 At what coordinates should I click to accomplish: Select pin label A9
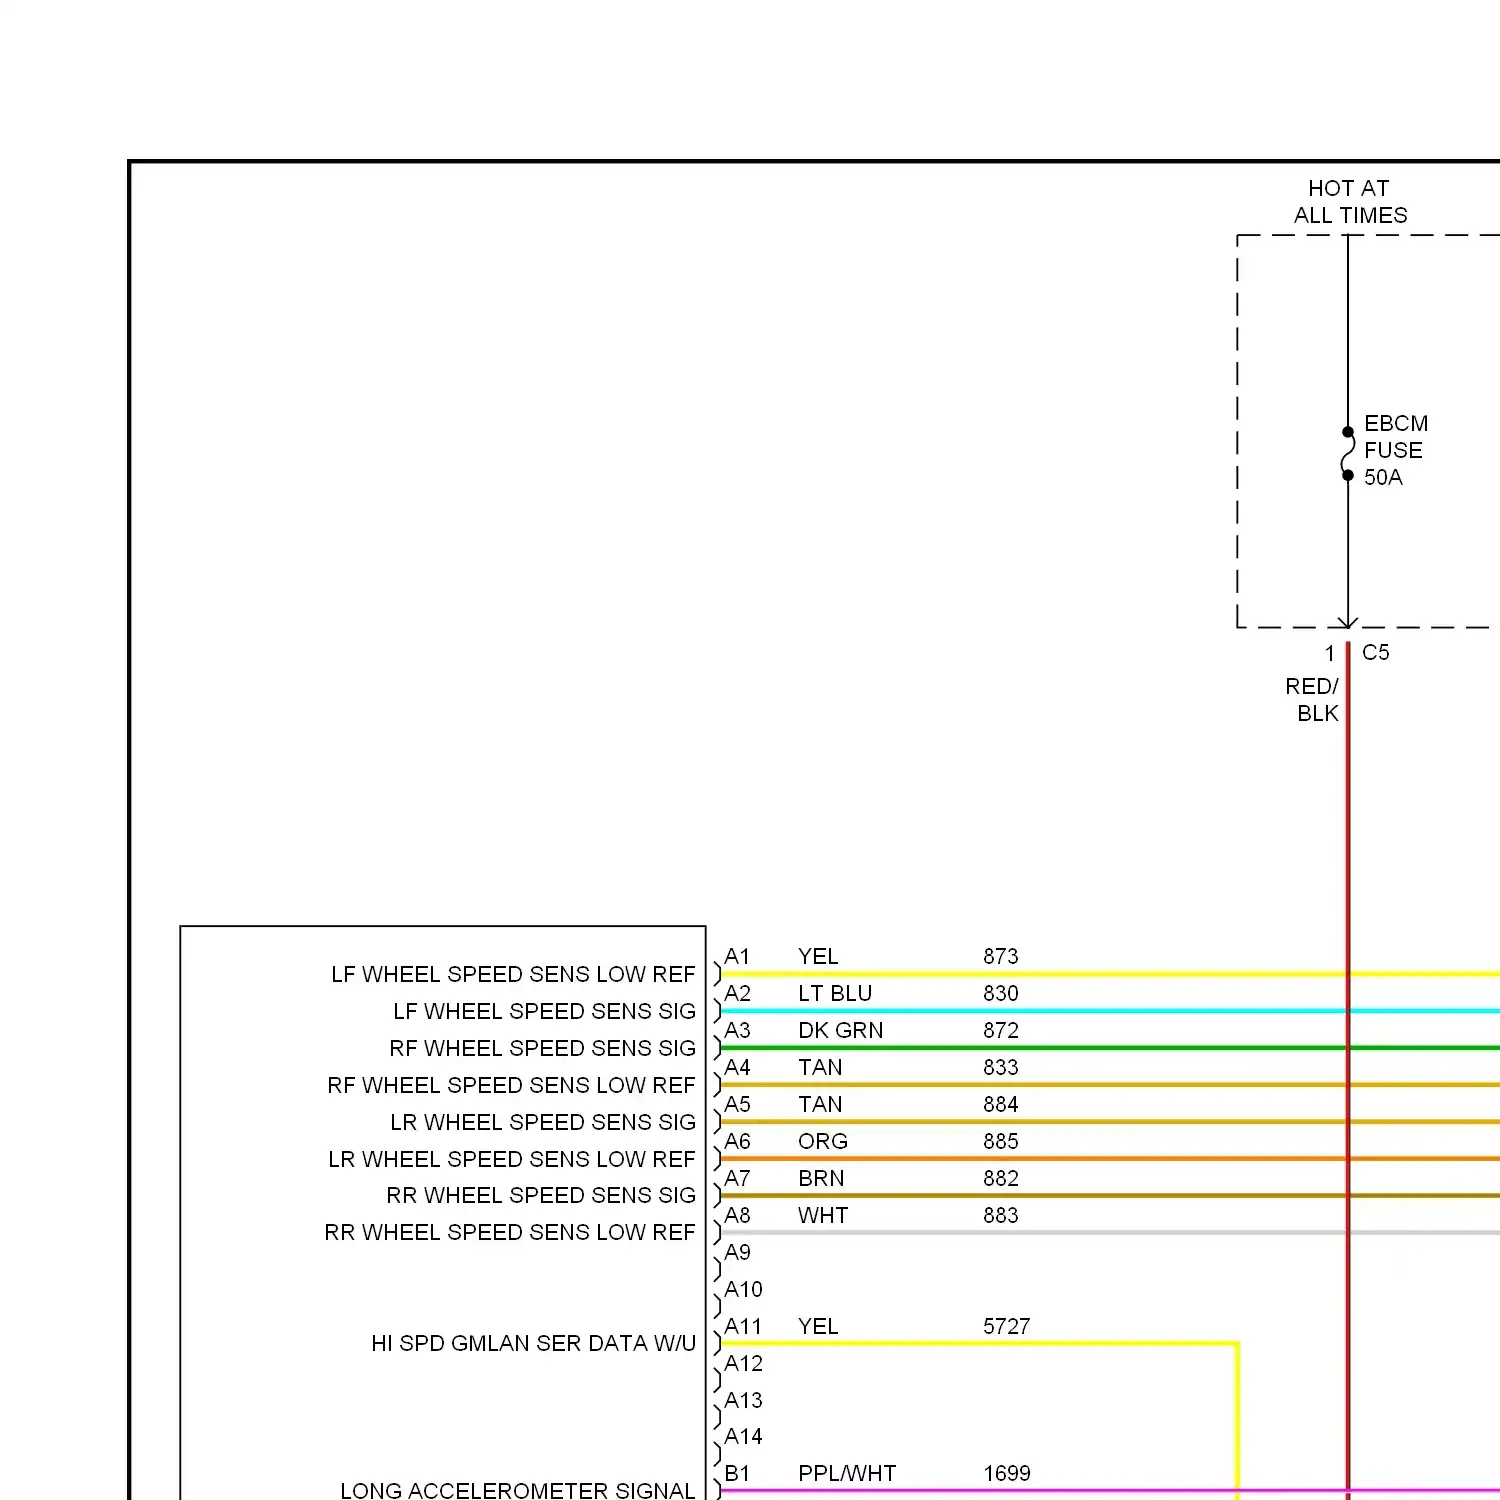click(737, 1252)
